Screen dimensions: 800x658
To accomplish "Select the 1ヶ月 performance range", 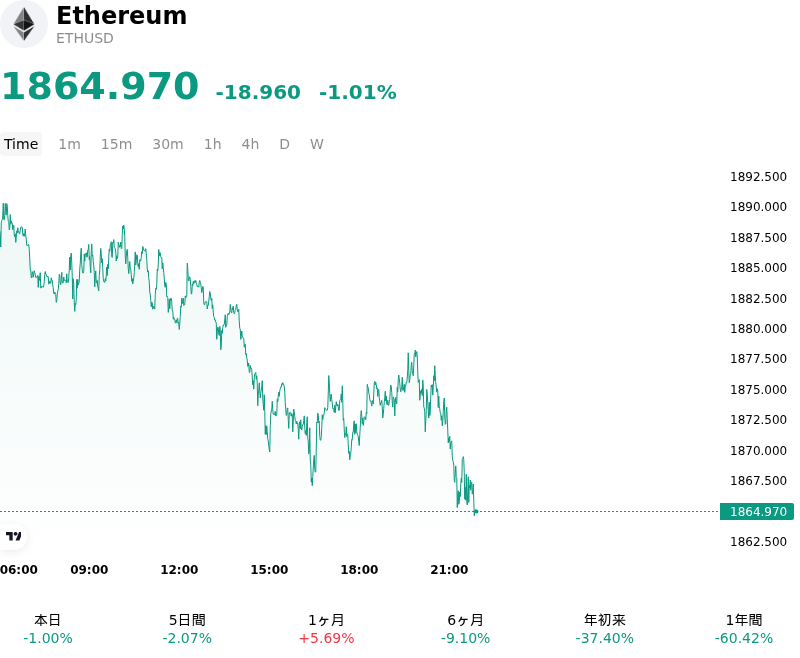I will point(326,629).
